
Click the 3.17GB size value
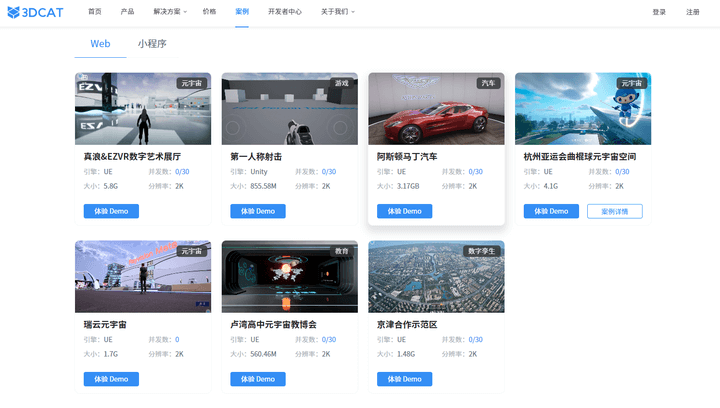[408, 186]
